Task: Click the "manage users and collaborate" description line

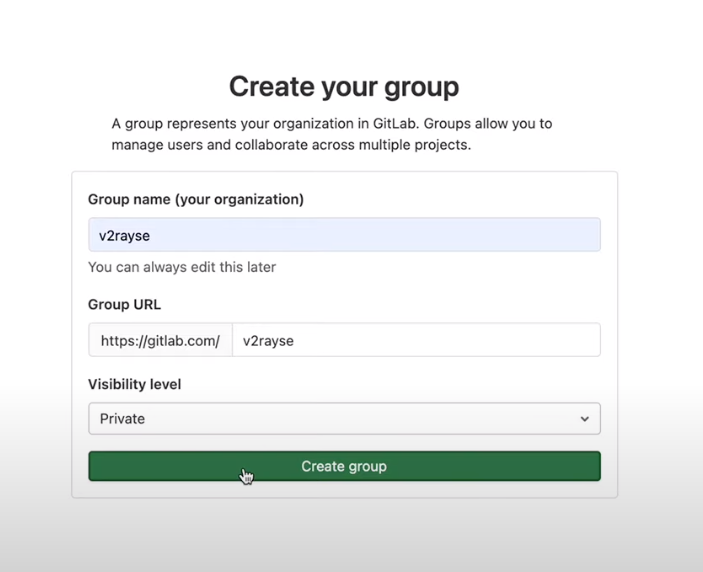Action: pos(290,145)
